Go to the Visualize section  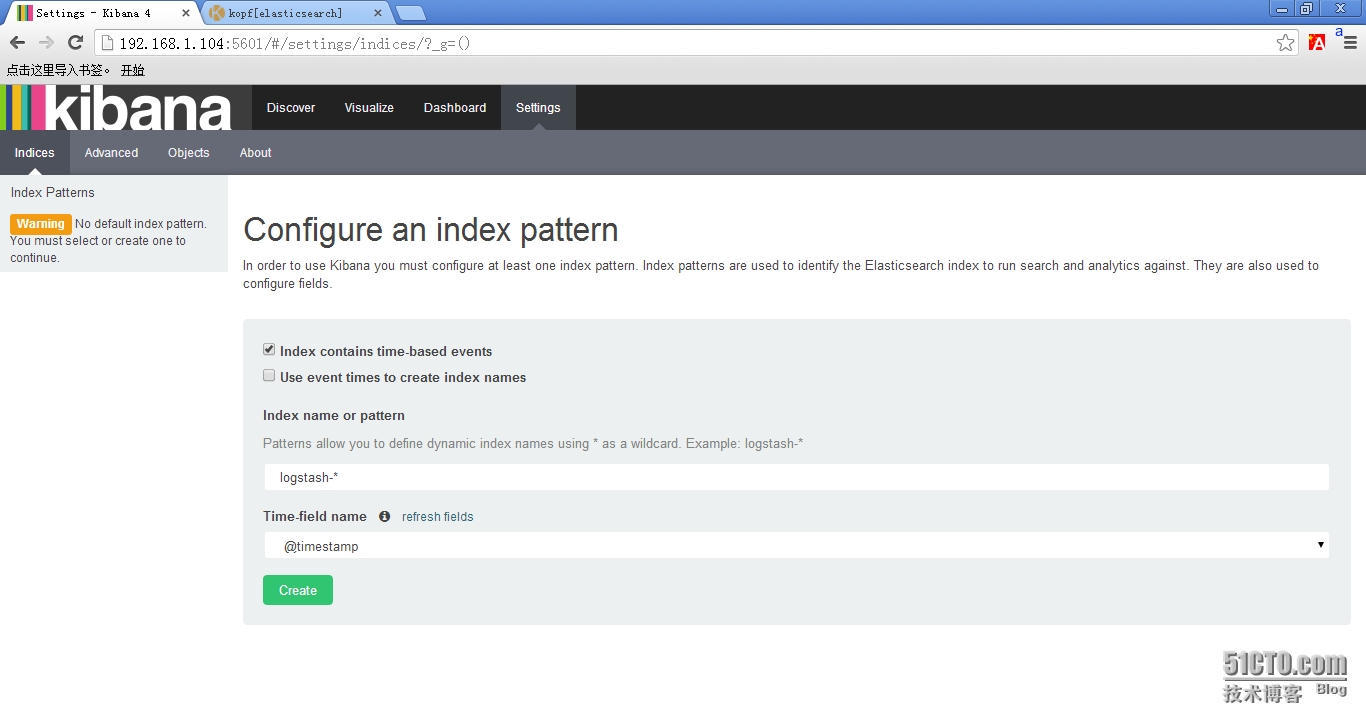tap(369, 108)
